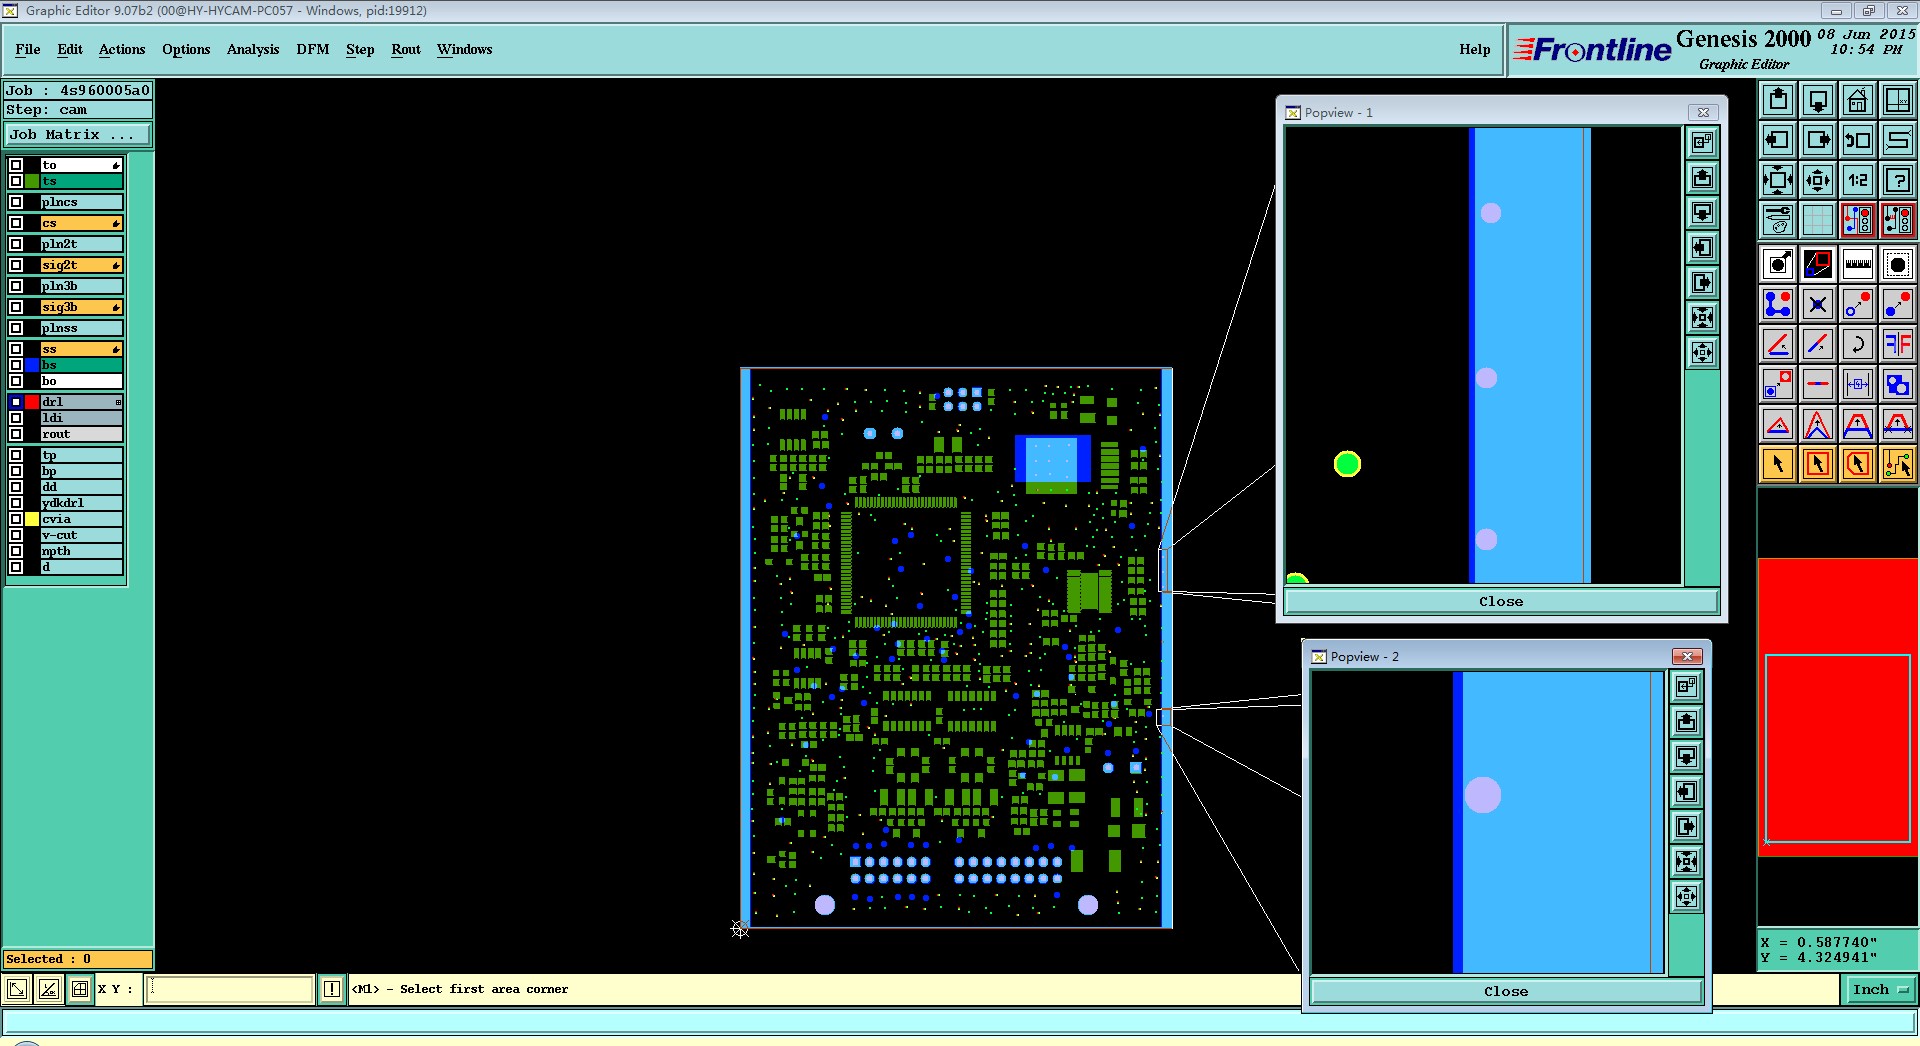
Task: Select the ruler measurement tool
Action: coord(1858,264)
